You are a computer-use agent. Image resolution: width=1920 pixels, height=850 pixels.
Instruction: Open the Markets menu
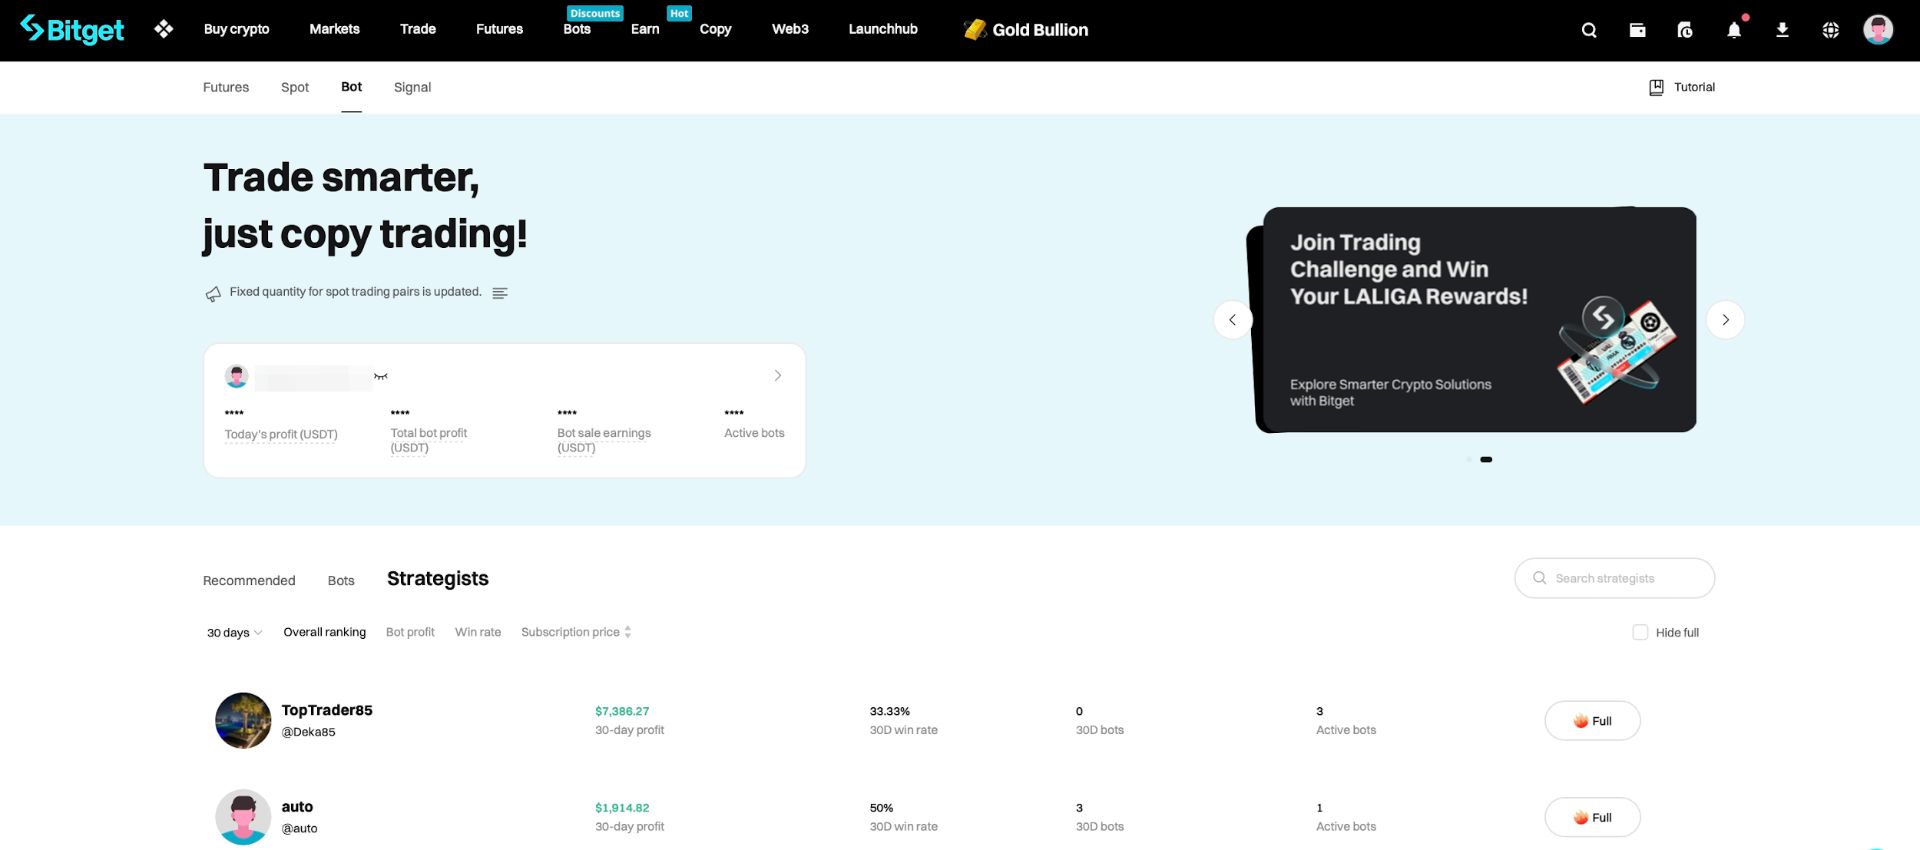334,29
